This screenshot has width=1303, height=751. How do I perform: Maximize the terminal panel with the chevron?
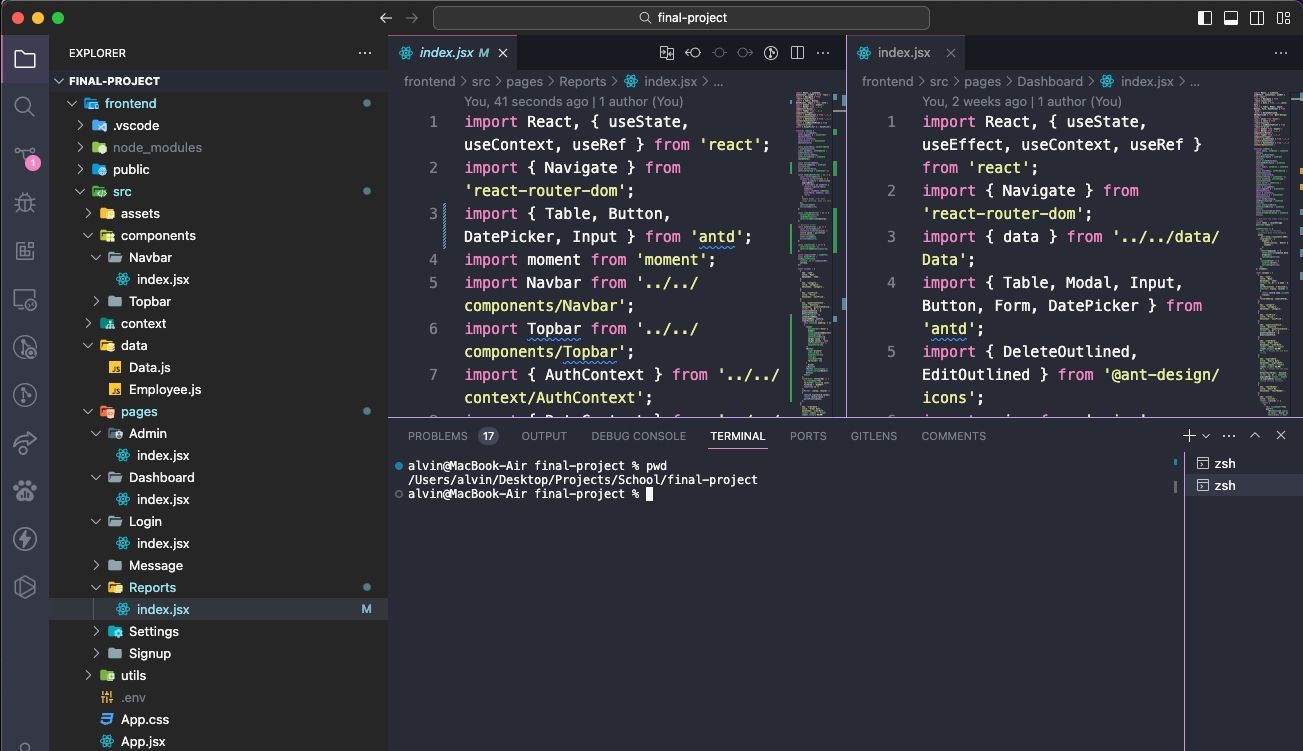point(1254,435)
